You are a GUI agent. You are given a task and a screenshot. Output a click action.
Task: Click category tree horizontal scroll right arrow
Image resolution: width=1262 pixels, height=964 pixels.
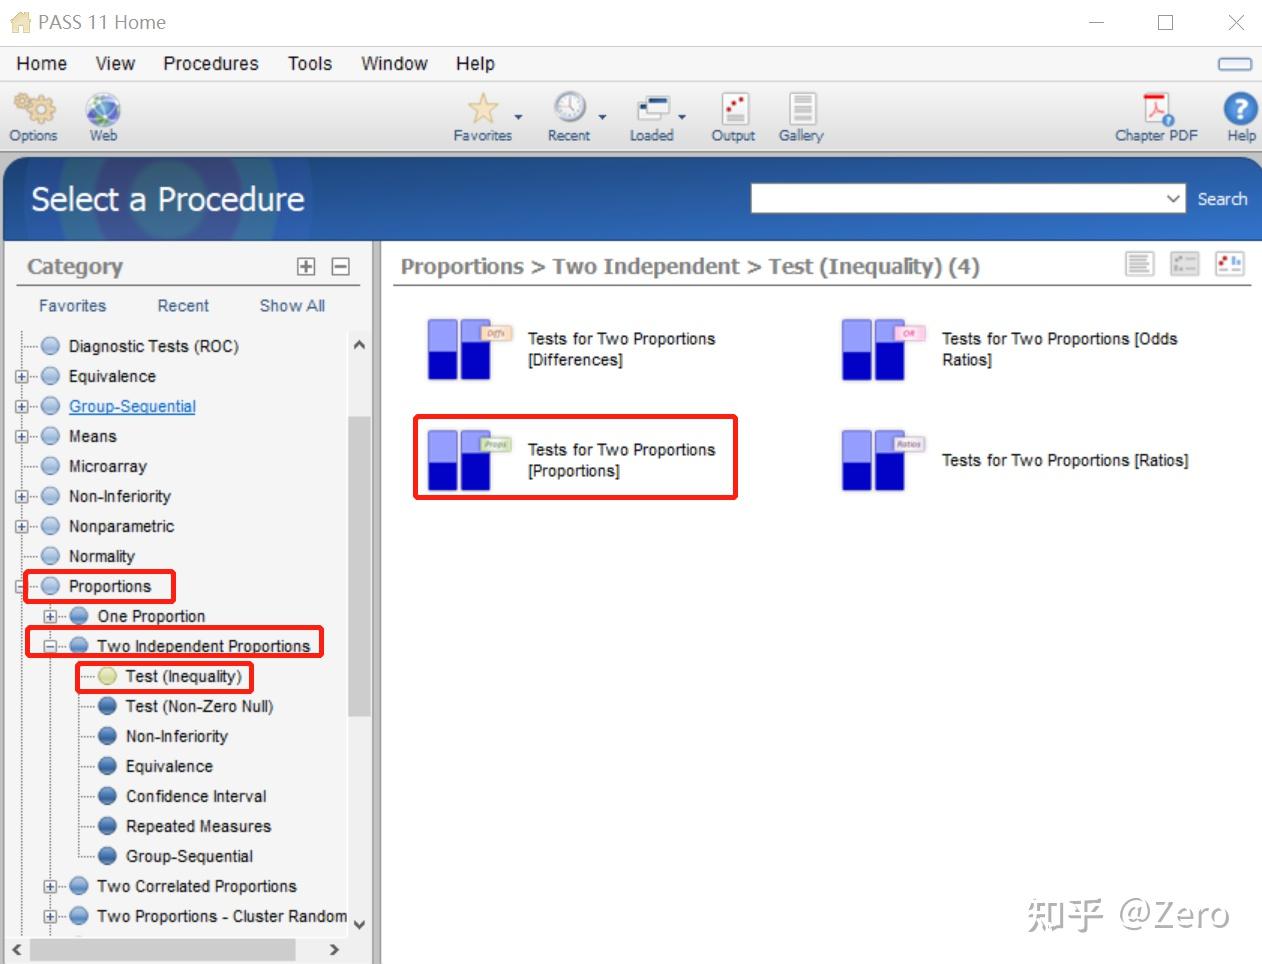tap(334, 950)
